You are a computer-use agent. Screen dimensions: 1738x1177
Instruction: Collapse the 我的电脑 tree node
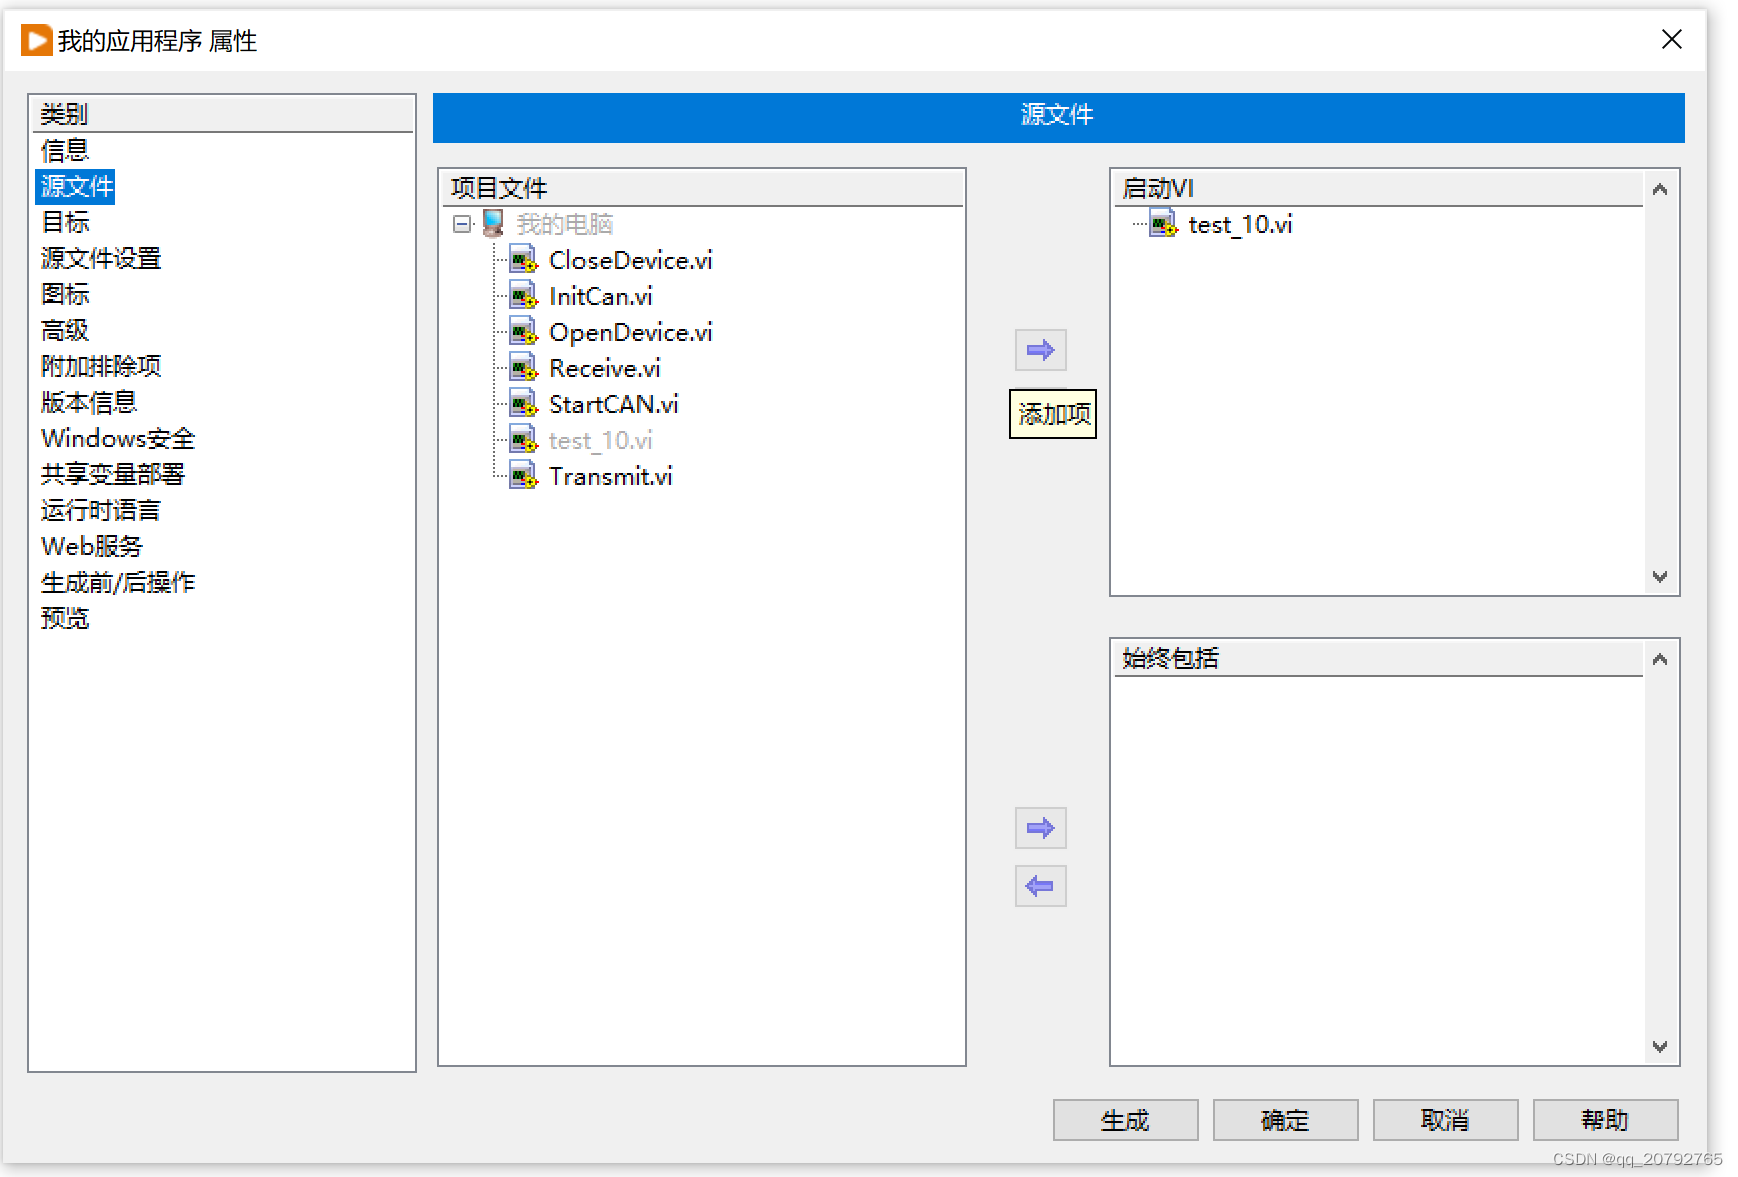point(462,224)
